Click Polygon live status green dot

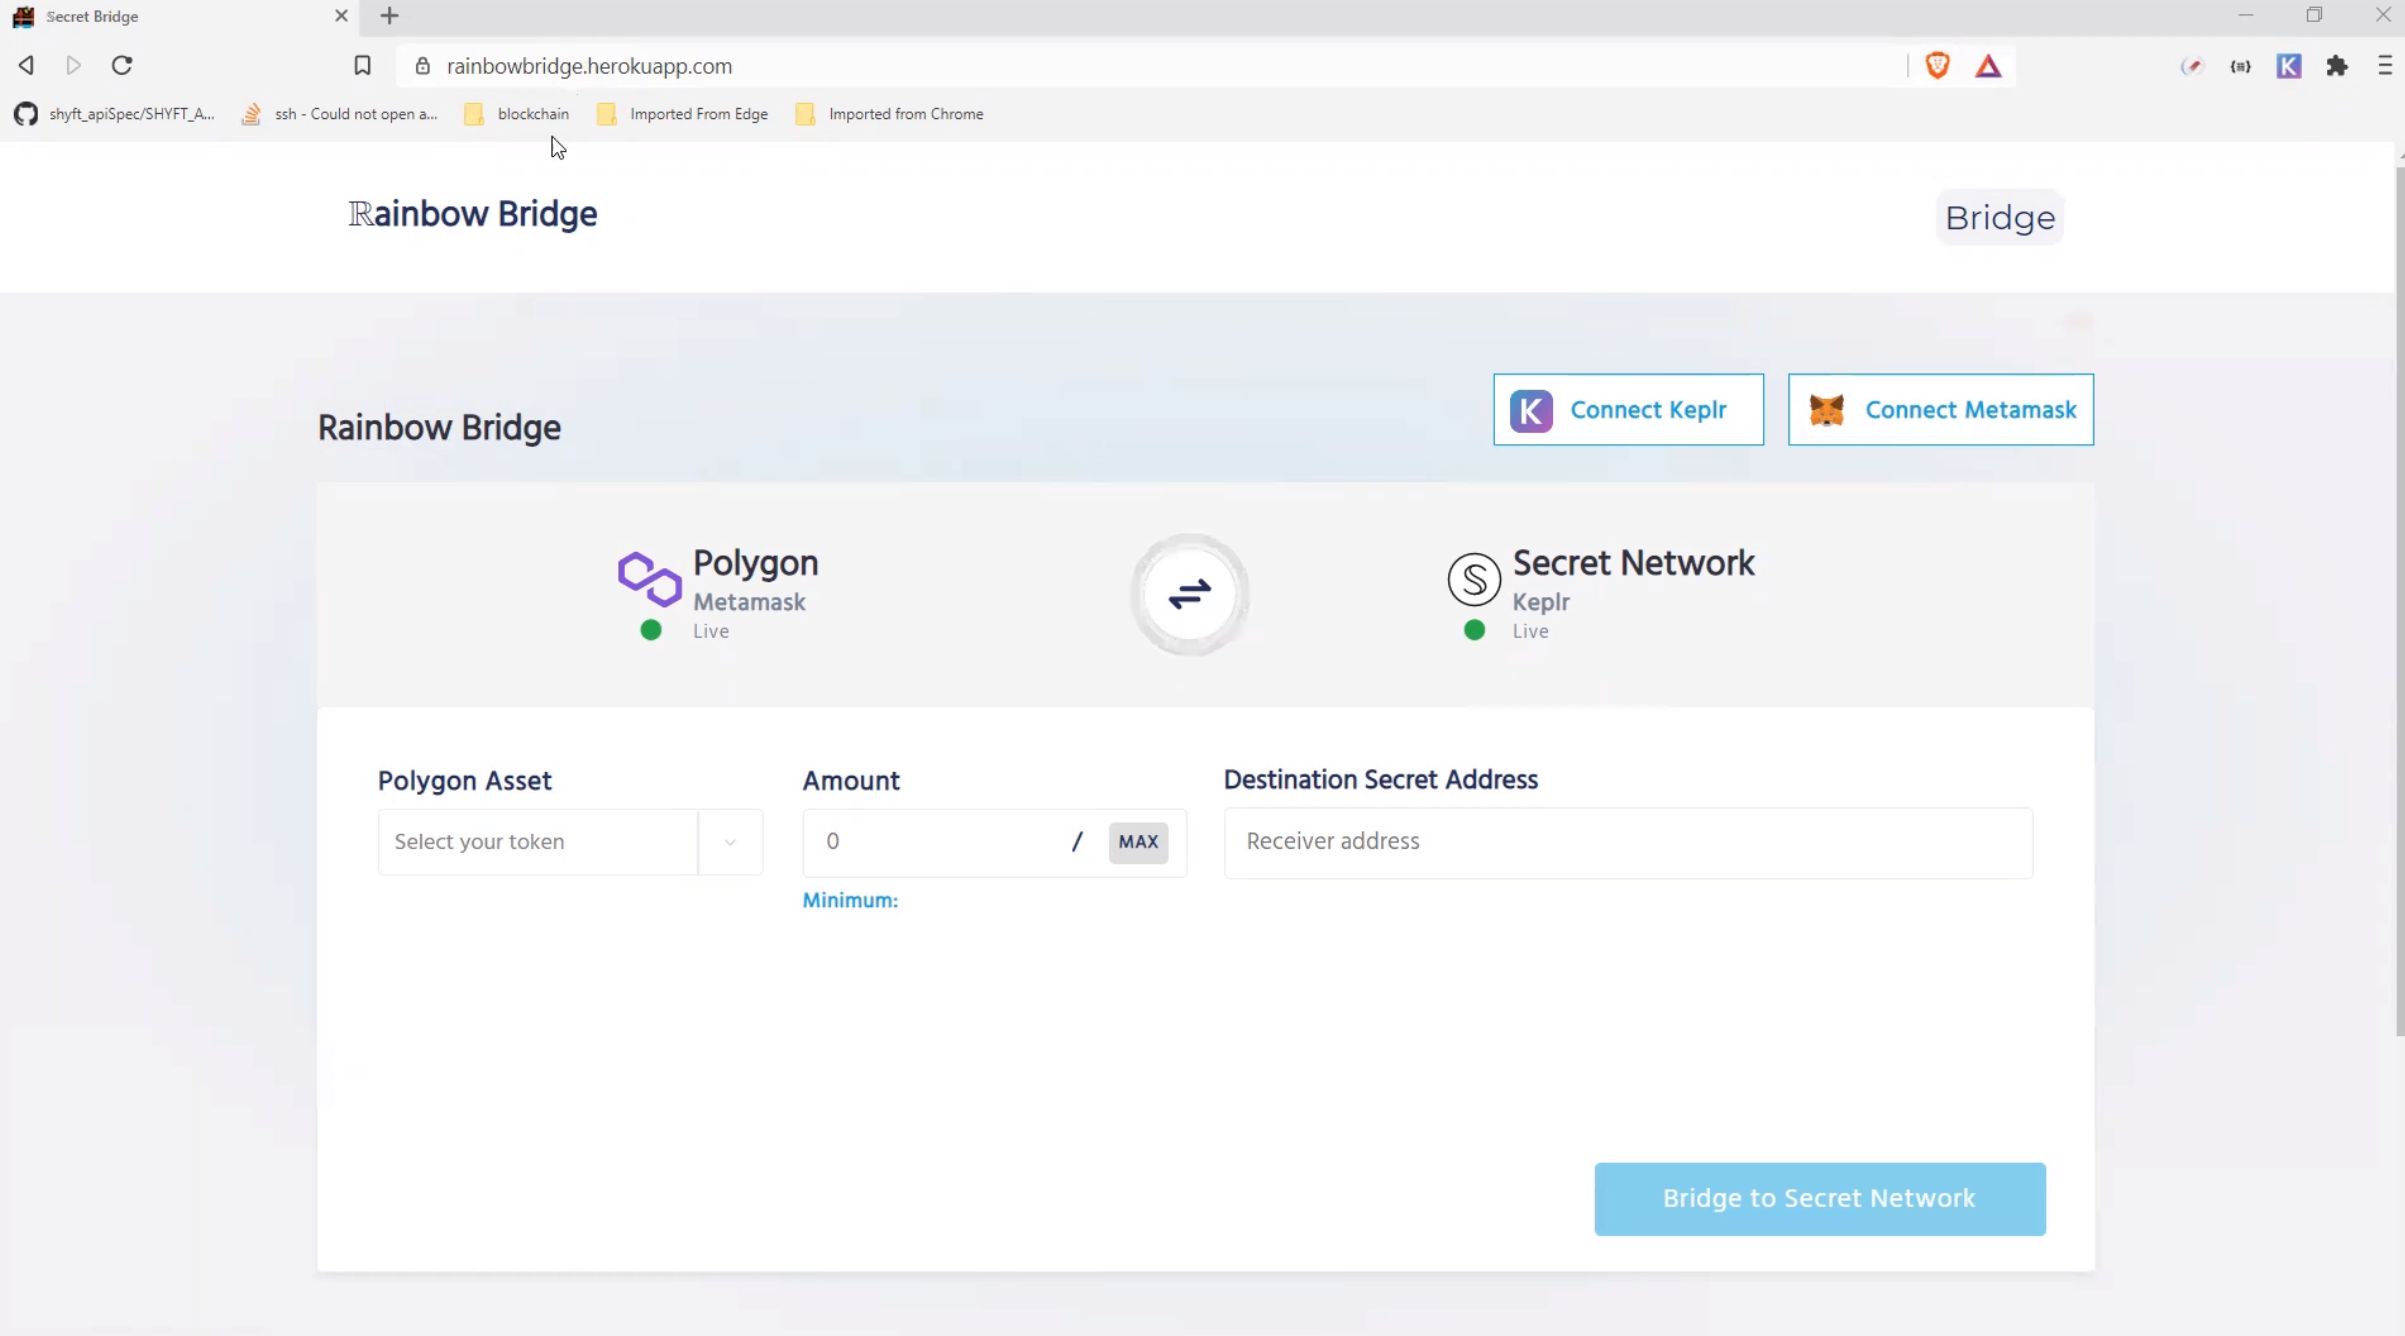coord(651,630)
